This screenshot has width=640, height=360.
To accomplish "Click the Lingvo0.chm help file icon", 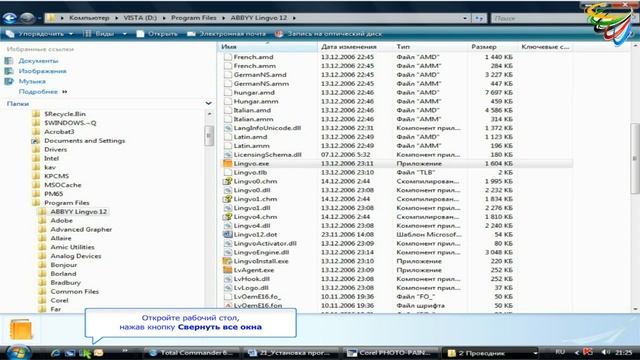I will point(227,181).
